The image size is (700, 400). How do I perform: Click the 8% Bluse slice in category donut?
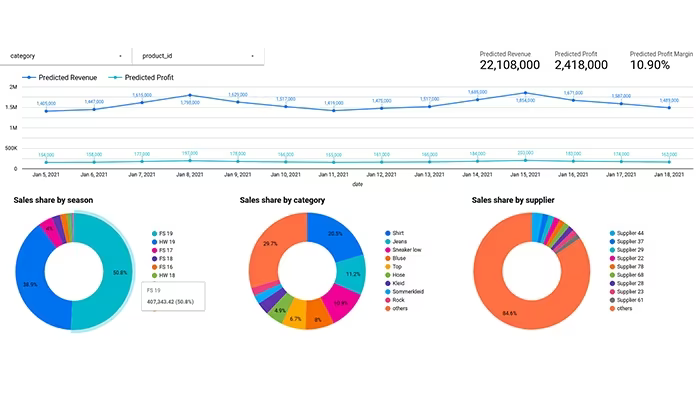pyautogui.click(x=318, y=314)
